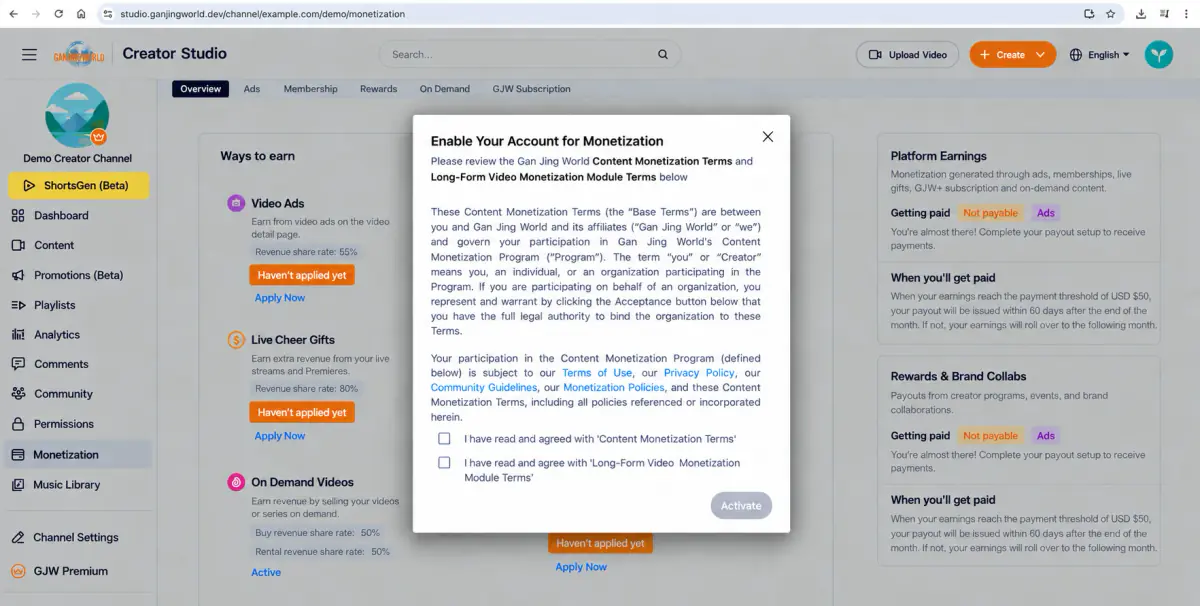Focus the Search input field

click(x=529, y=55)
